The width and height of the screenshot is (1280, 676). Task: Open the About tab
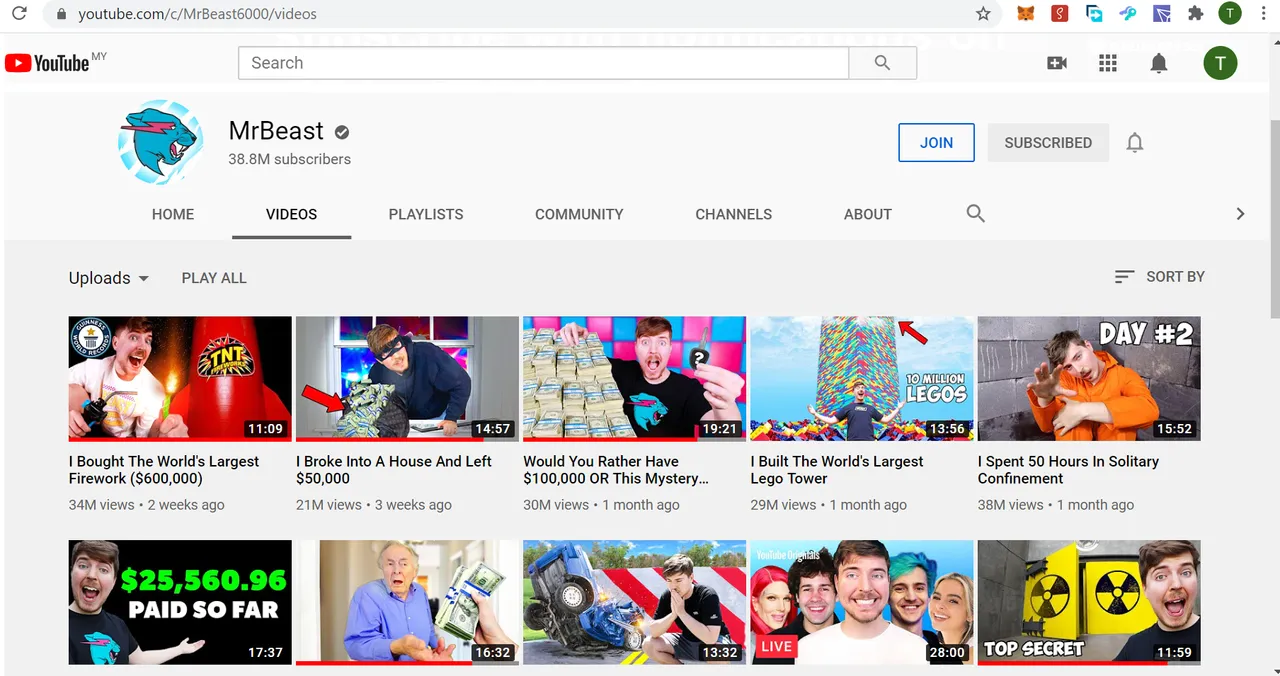(x=867, y=214)
